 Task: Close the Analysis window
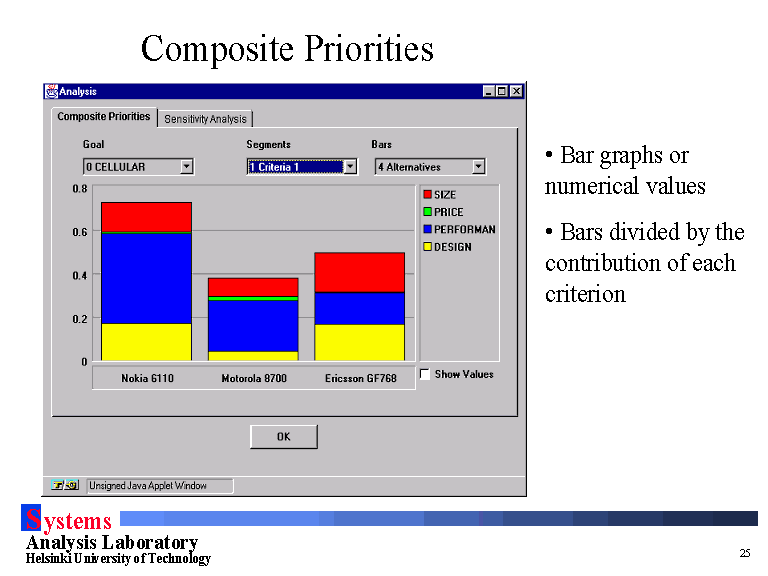click(x=516, y=91)
